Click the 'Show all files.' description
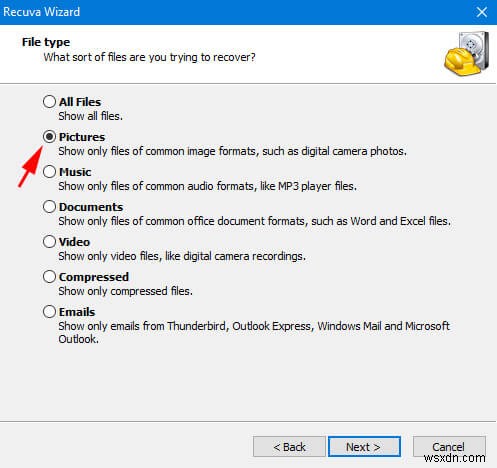The image size is (497, 468). pyautogui.click(x=91, y=116)
